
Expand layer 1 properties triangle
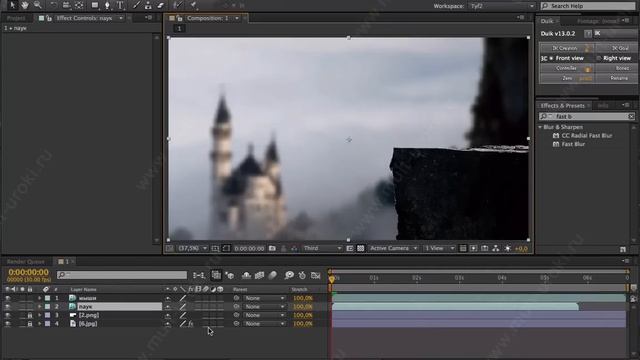39,298
